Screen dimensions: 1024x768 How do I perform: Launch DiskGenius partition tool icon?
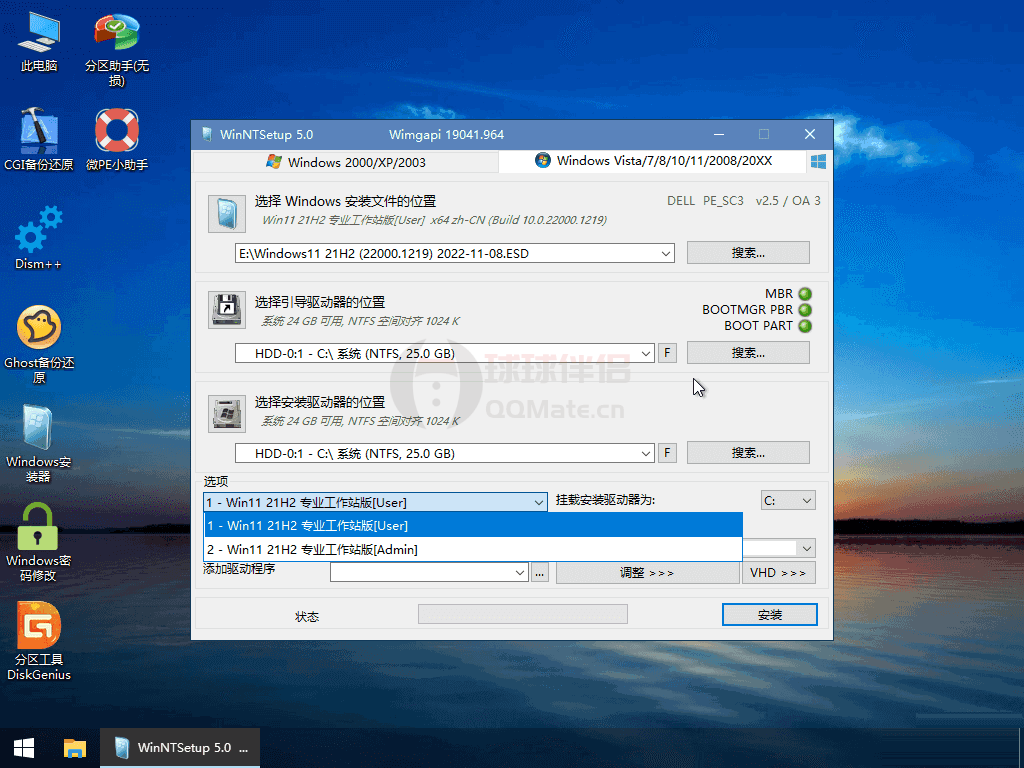(x=39, y=632)
